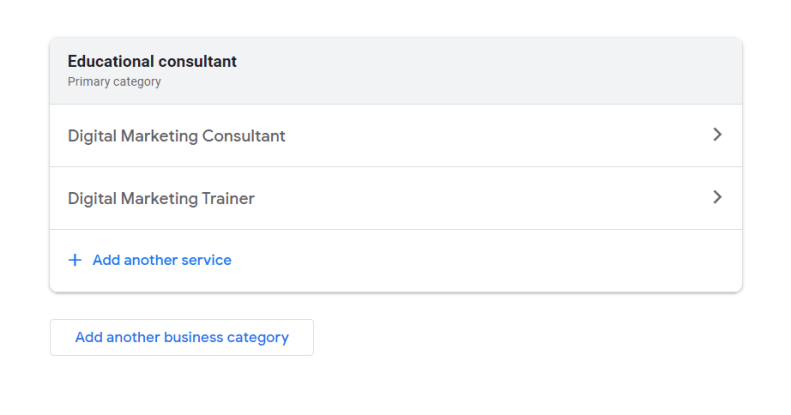Hit the blue plus sign in the services card
791x415 pixels.
pos(74,260)
